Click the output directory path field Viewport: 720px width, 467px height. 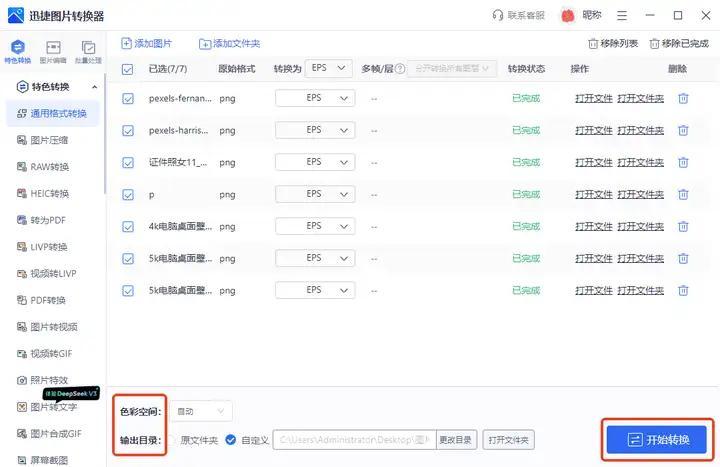(x=353, y=439)
